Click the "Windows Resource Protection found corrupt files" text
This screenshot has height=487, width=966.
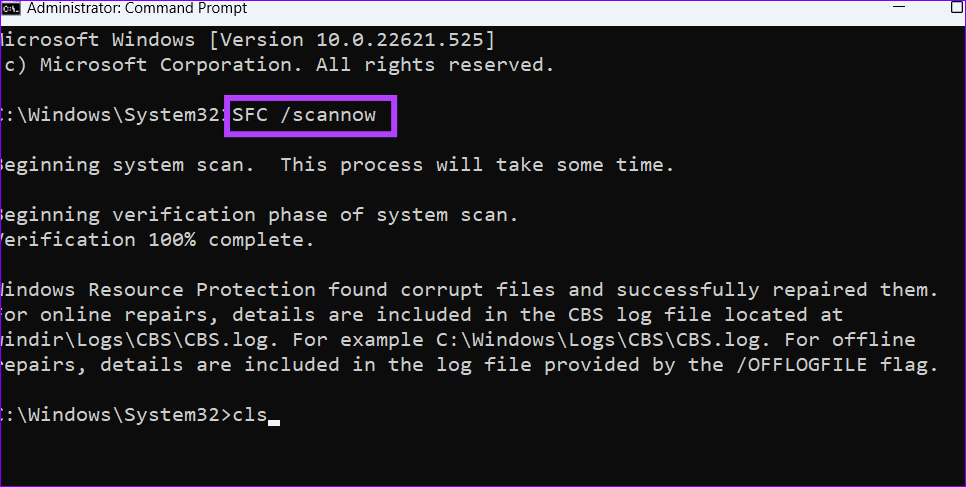300,289
